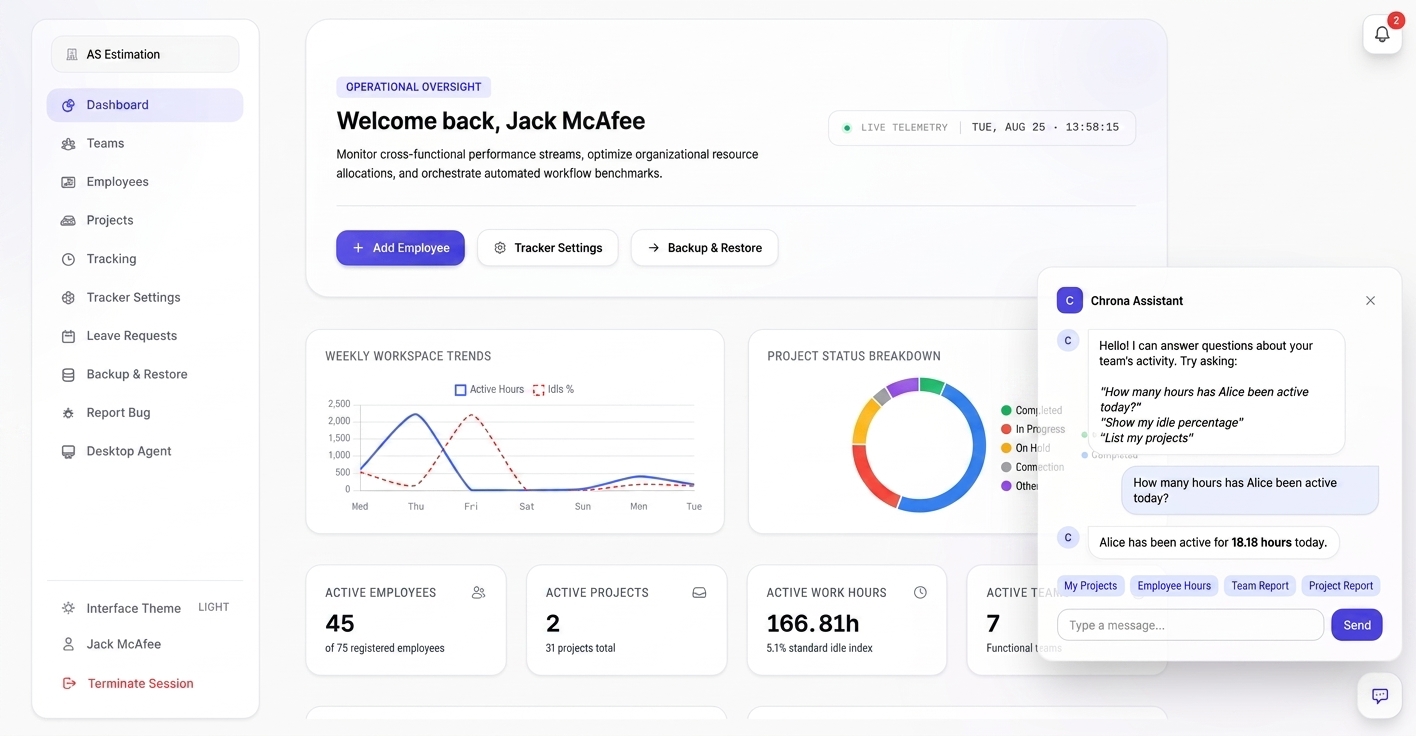The height and width of the screenshot is (736, 1416).
Task: Click the chat bubble launcher icon
Action: (1379, 696)
